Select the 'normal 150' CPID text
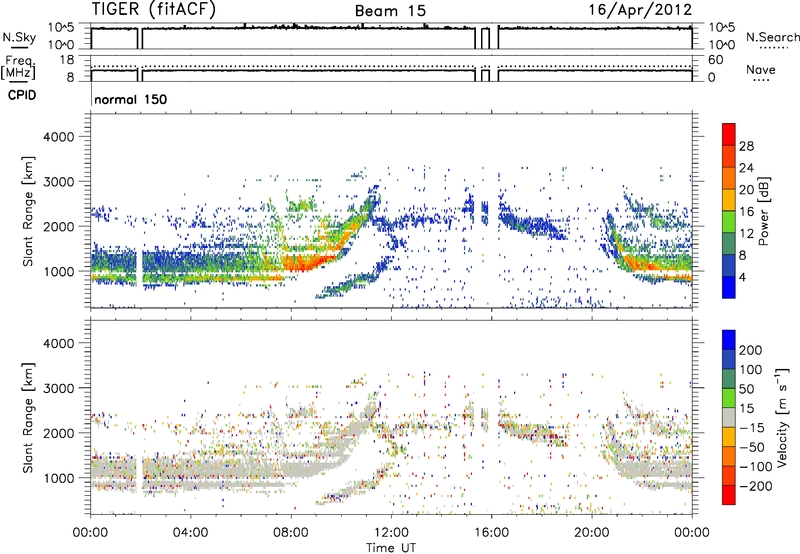This screenshot has height=554, width=800. tap(131, 99)
